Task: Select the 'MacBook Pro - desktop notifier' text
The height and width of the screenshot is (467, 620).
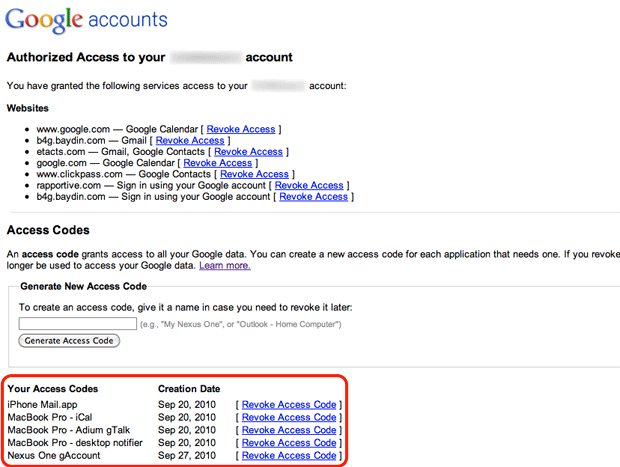Action: [75, 443]
